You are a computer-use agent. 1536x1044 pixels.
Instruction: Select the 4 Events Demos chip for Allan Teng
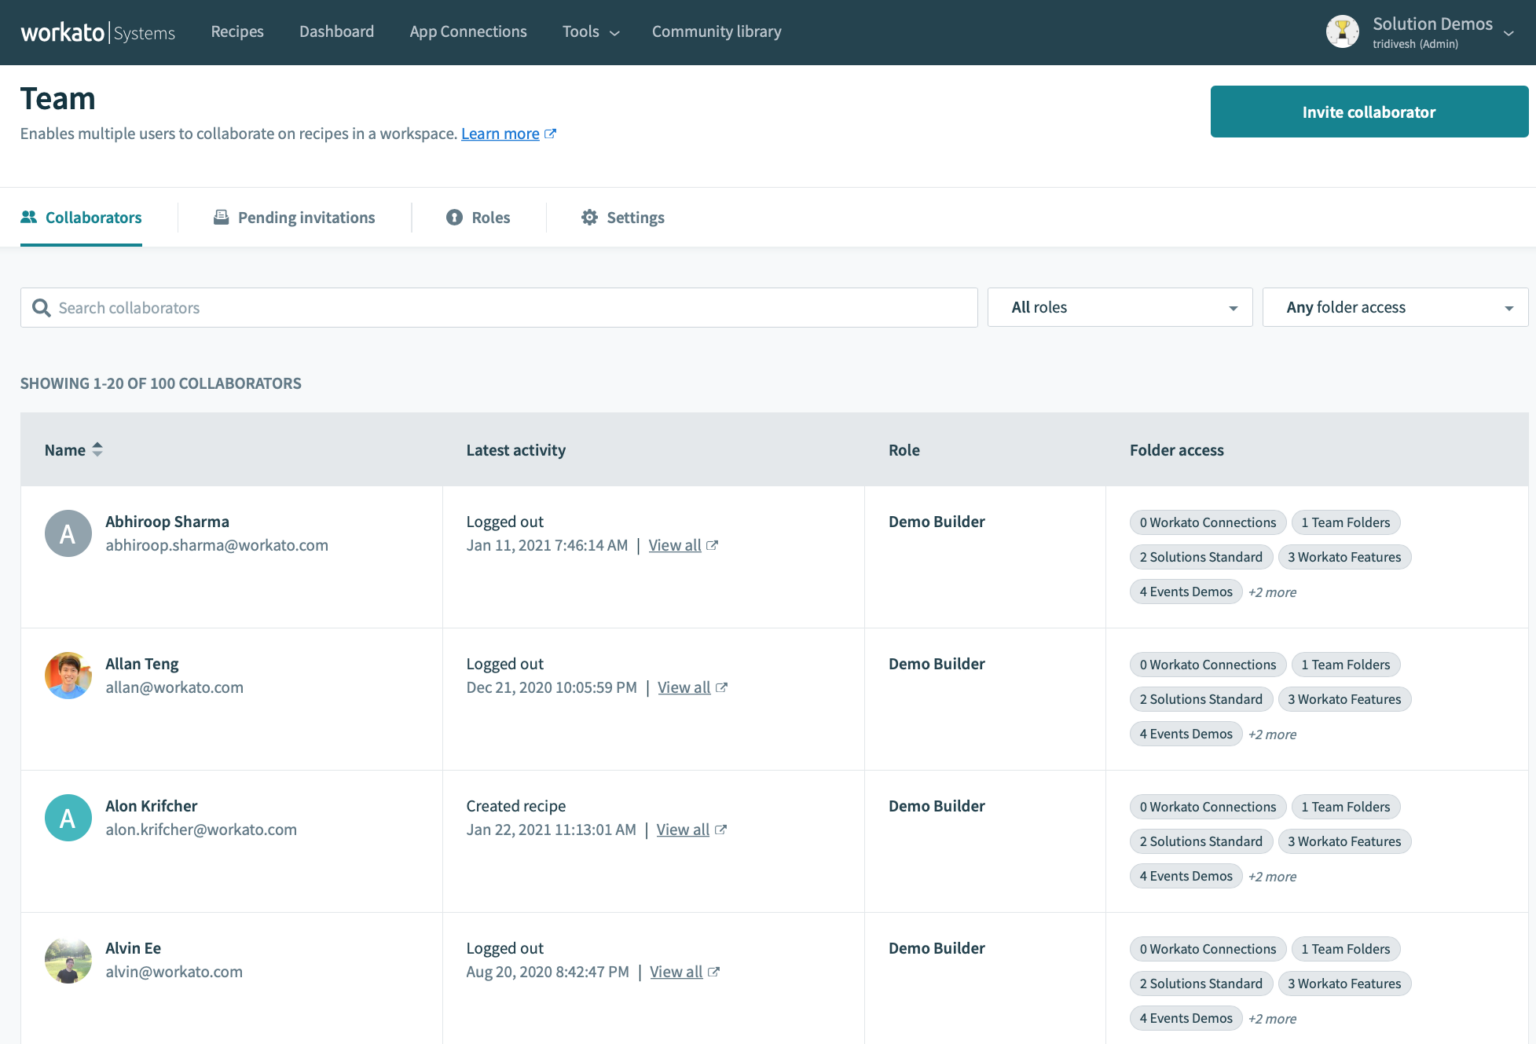point(1186,733)
